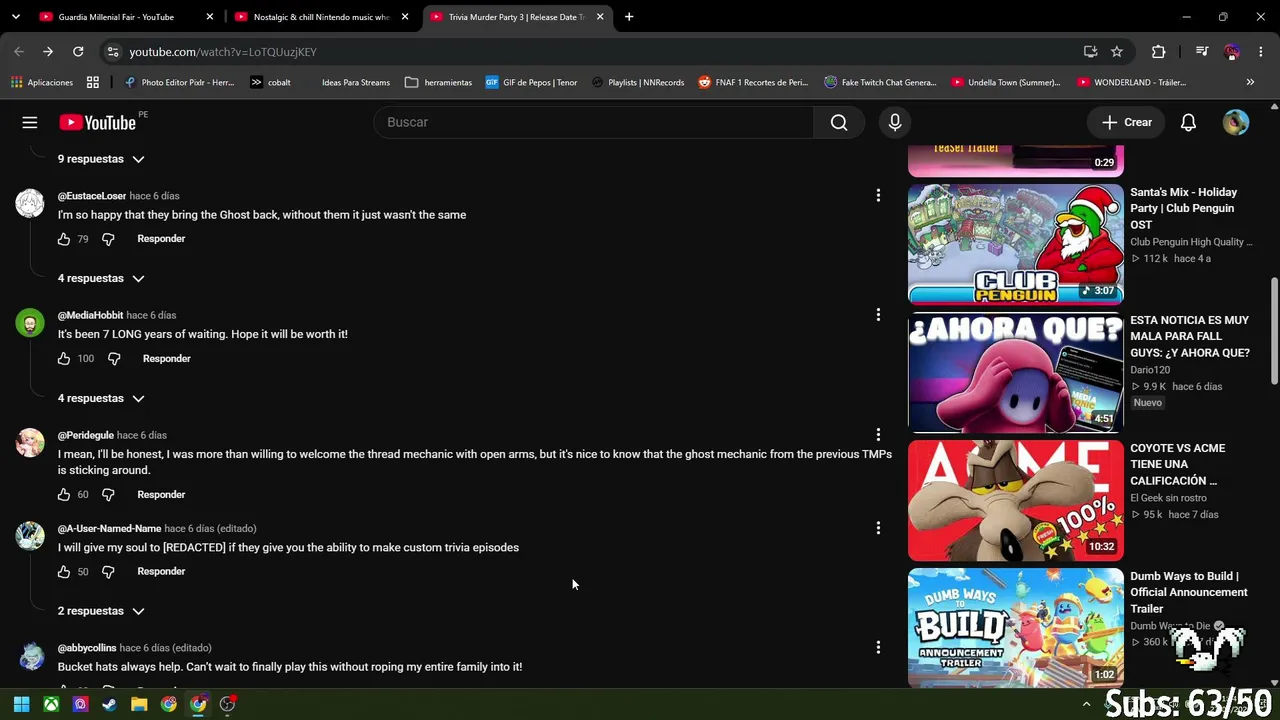The image size is (1280, 720).
Task: Like the @EustaceLoser comment
Action: [x=64, y=239]
